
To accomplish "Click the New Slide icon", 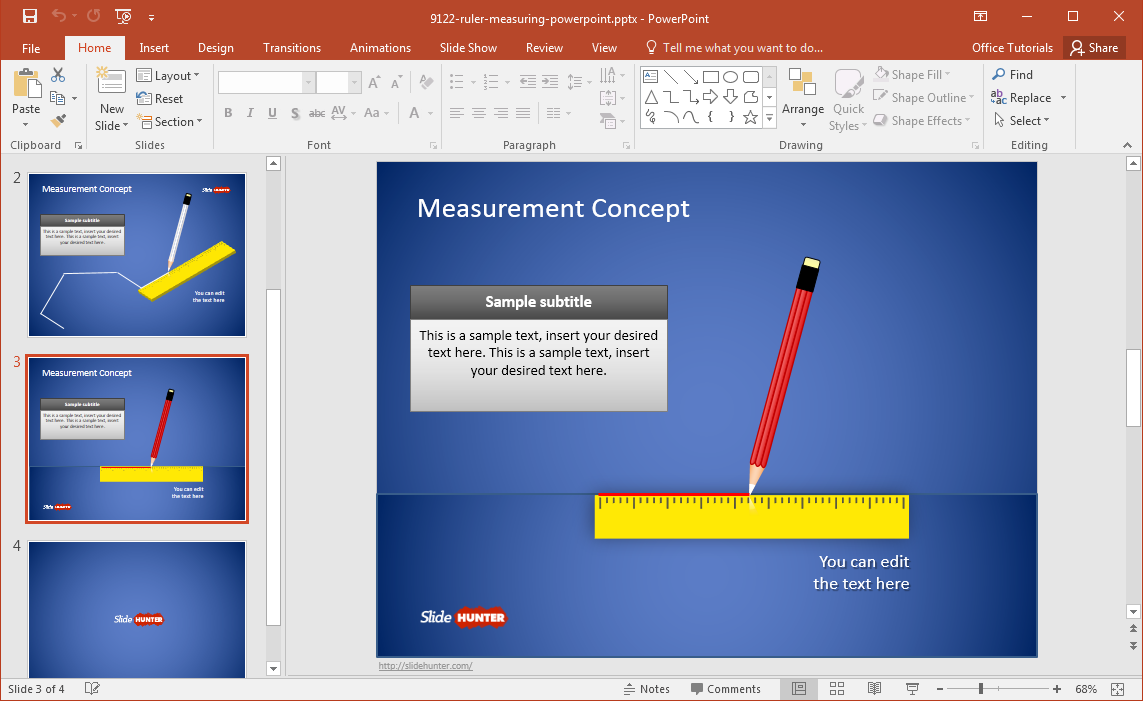I will [111, 83].
